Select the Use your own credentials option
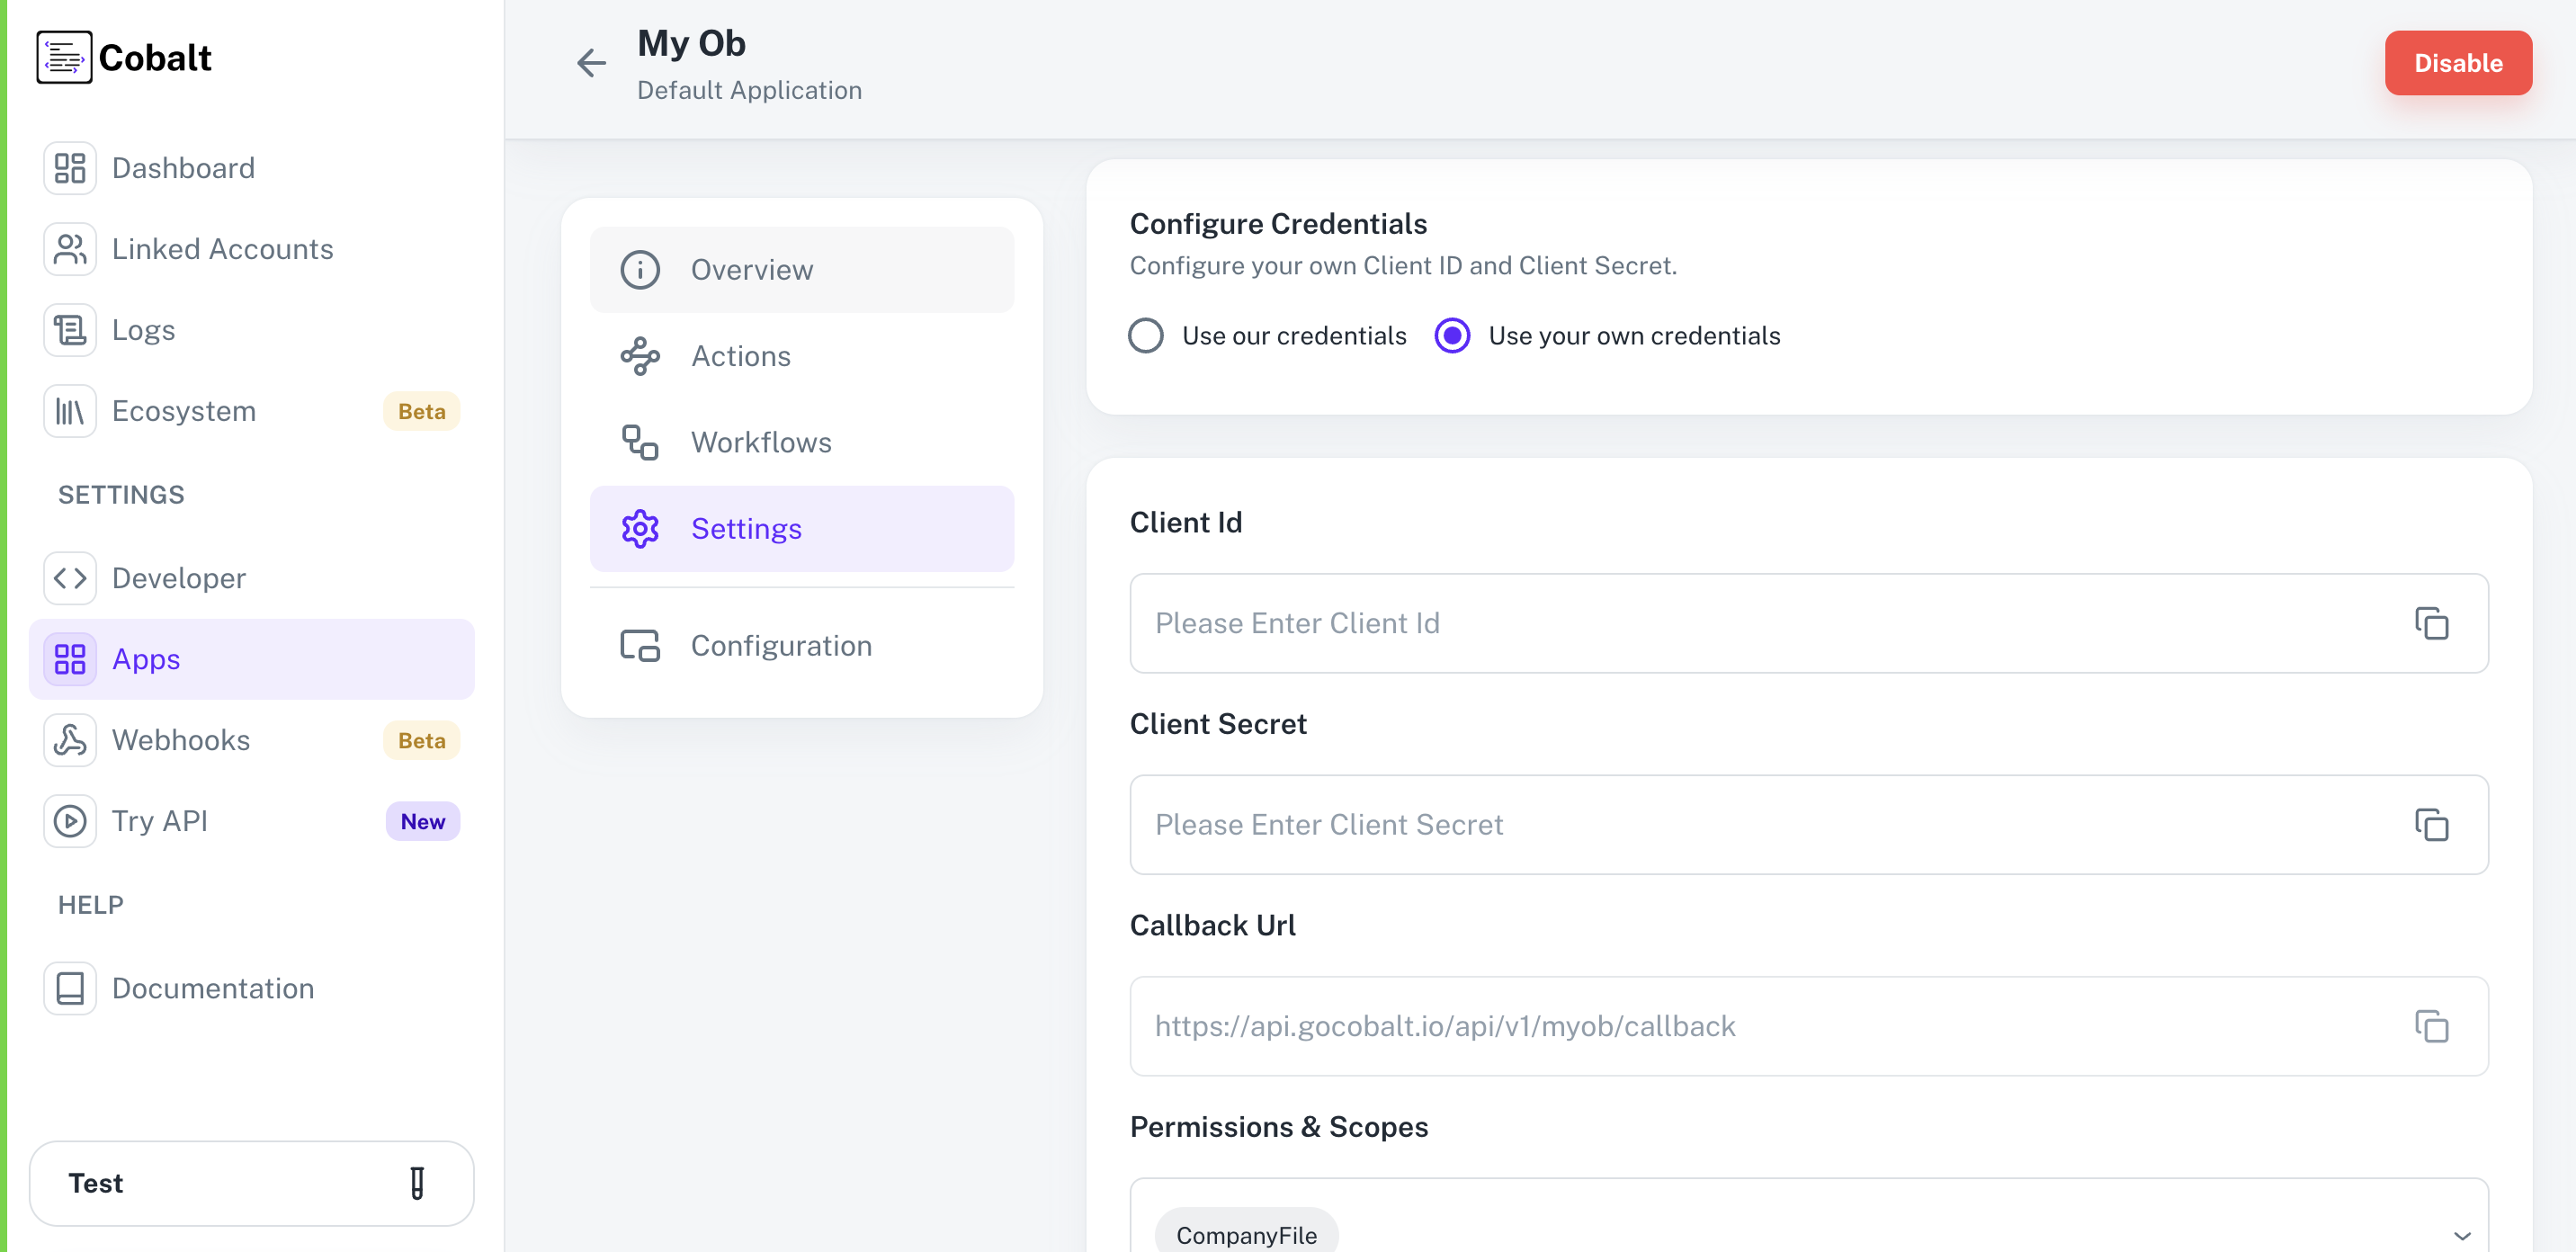Viewport: 2576px width, 1252px height. click(x=1452, y=336)
